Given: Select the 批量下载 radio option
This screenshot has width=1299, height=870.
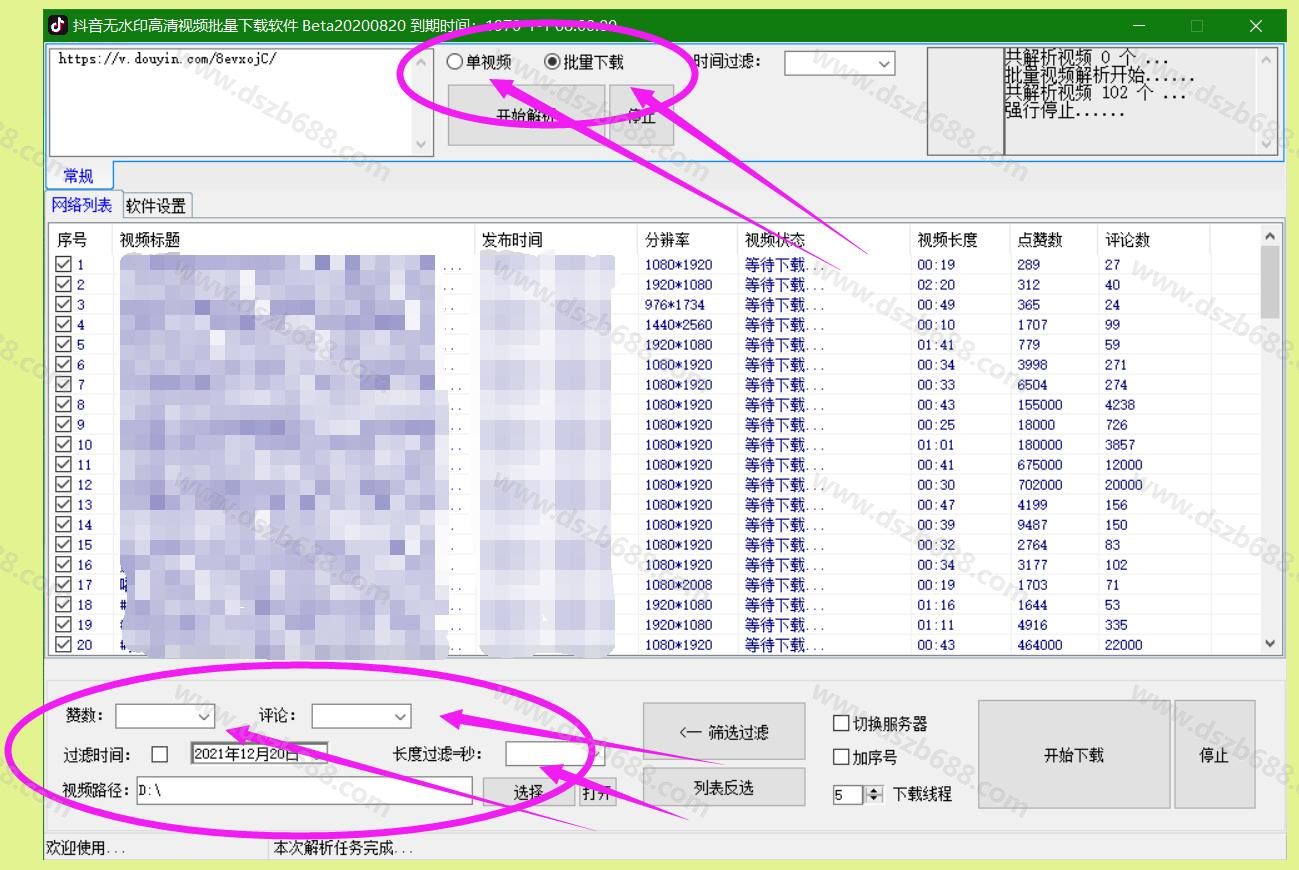Looking at the screenshot, I should point(584,62).
